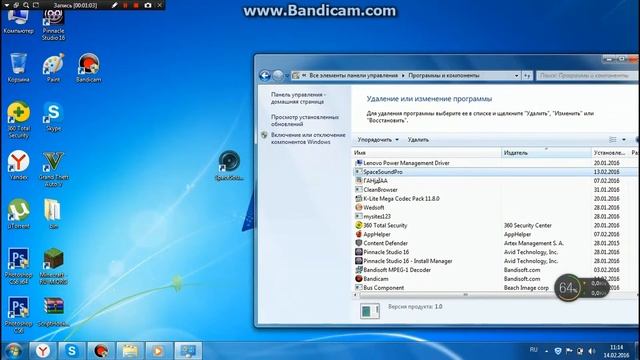Open the address bar history dropdown

coord(516,76)
